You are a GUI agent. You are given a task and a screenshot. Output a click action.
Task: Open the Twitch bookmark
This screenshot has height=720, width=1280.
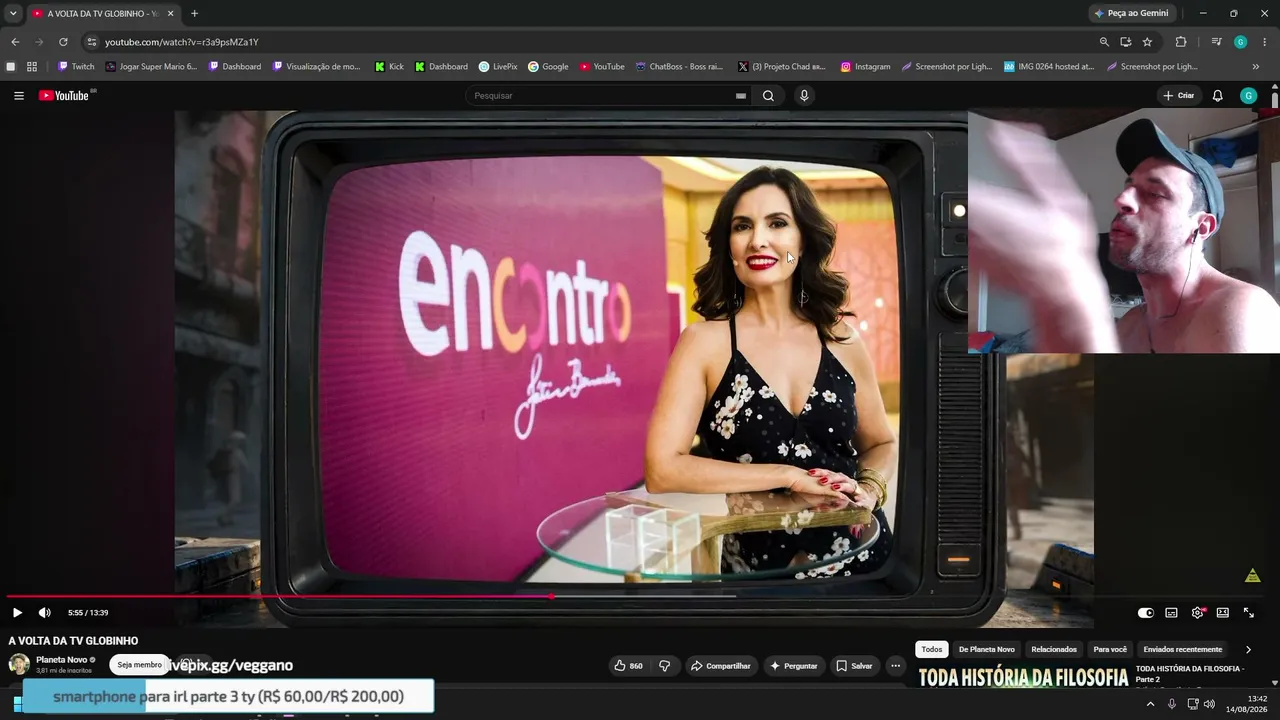pyautogui.click(x=76, y=67)
